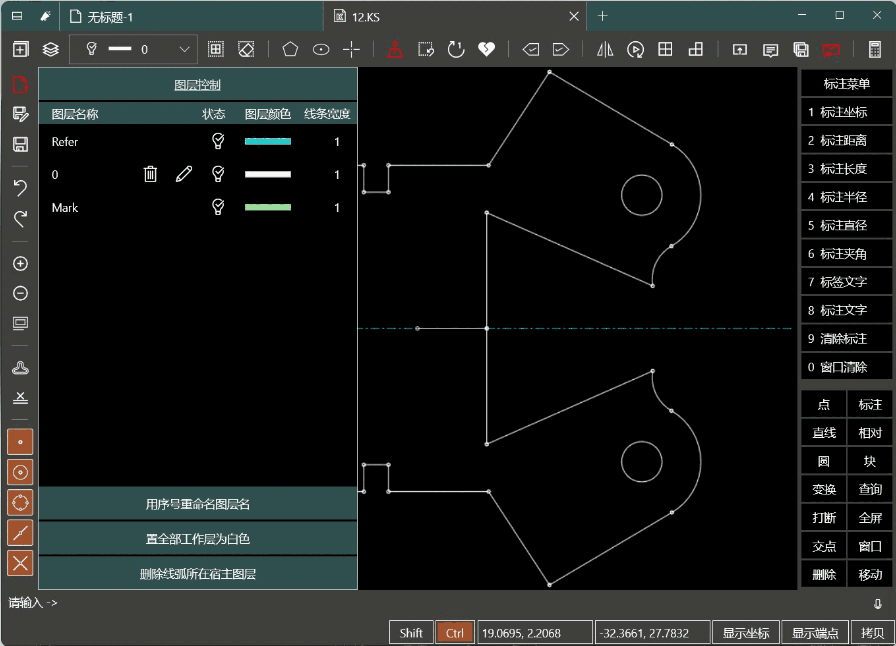Click the mirror tool icon
This screenshot has height=646, width=896.
point(605,49)
